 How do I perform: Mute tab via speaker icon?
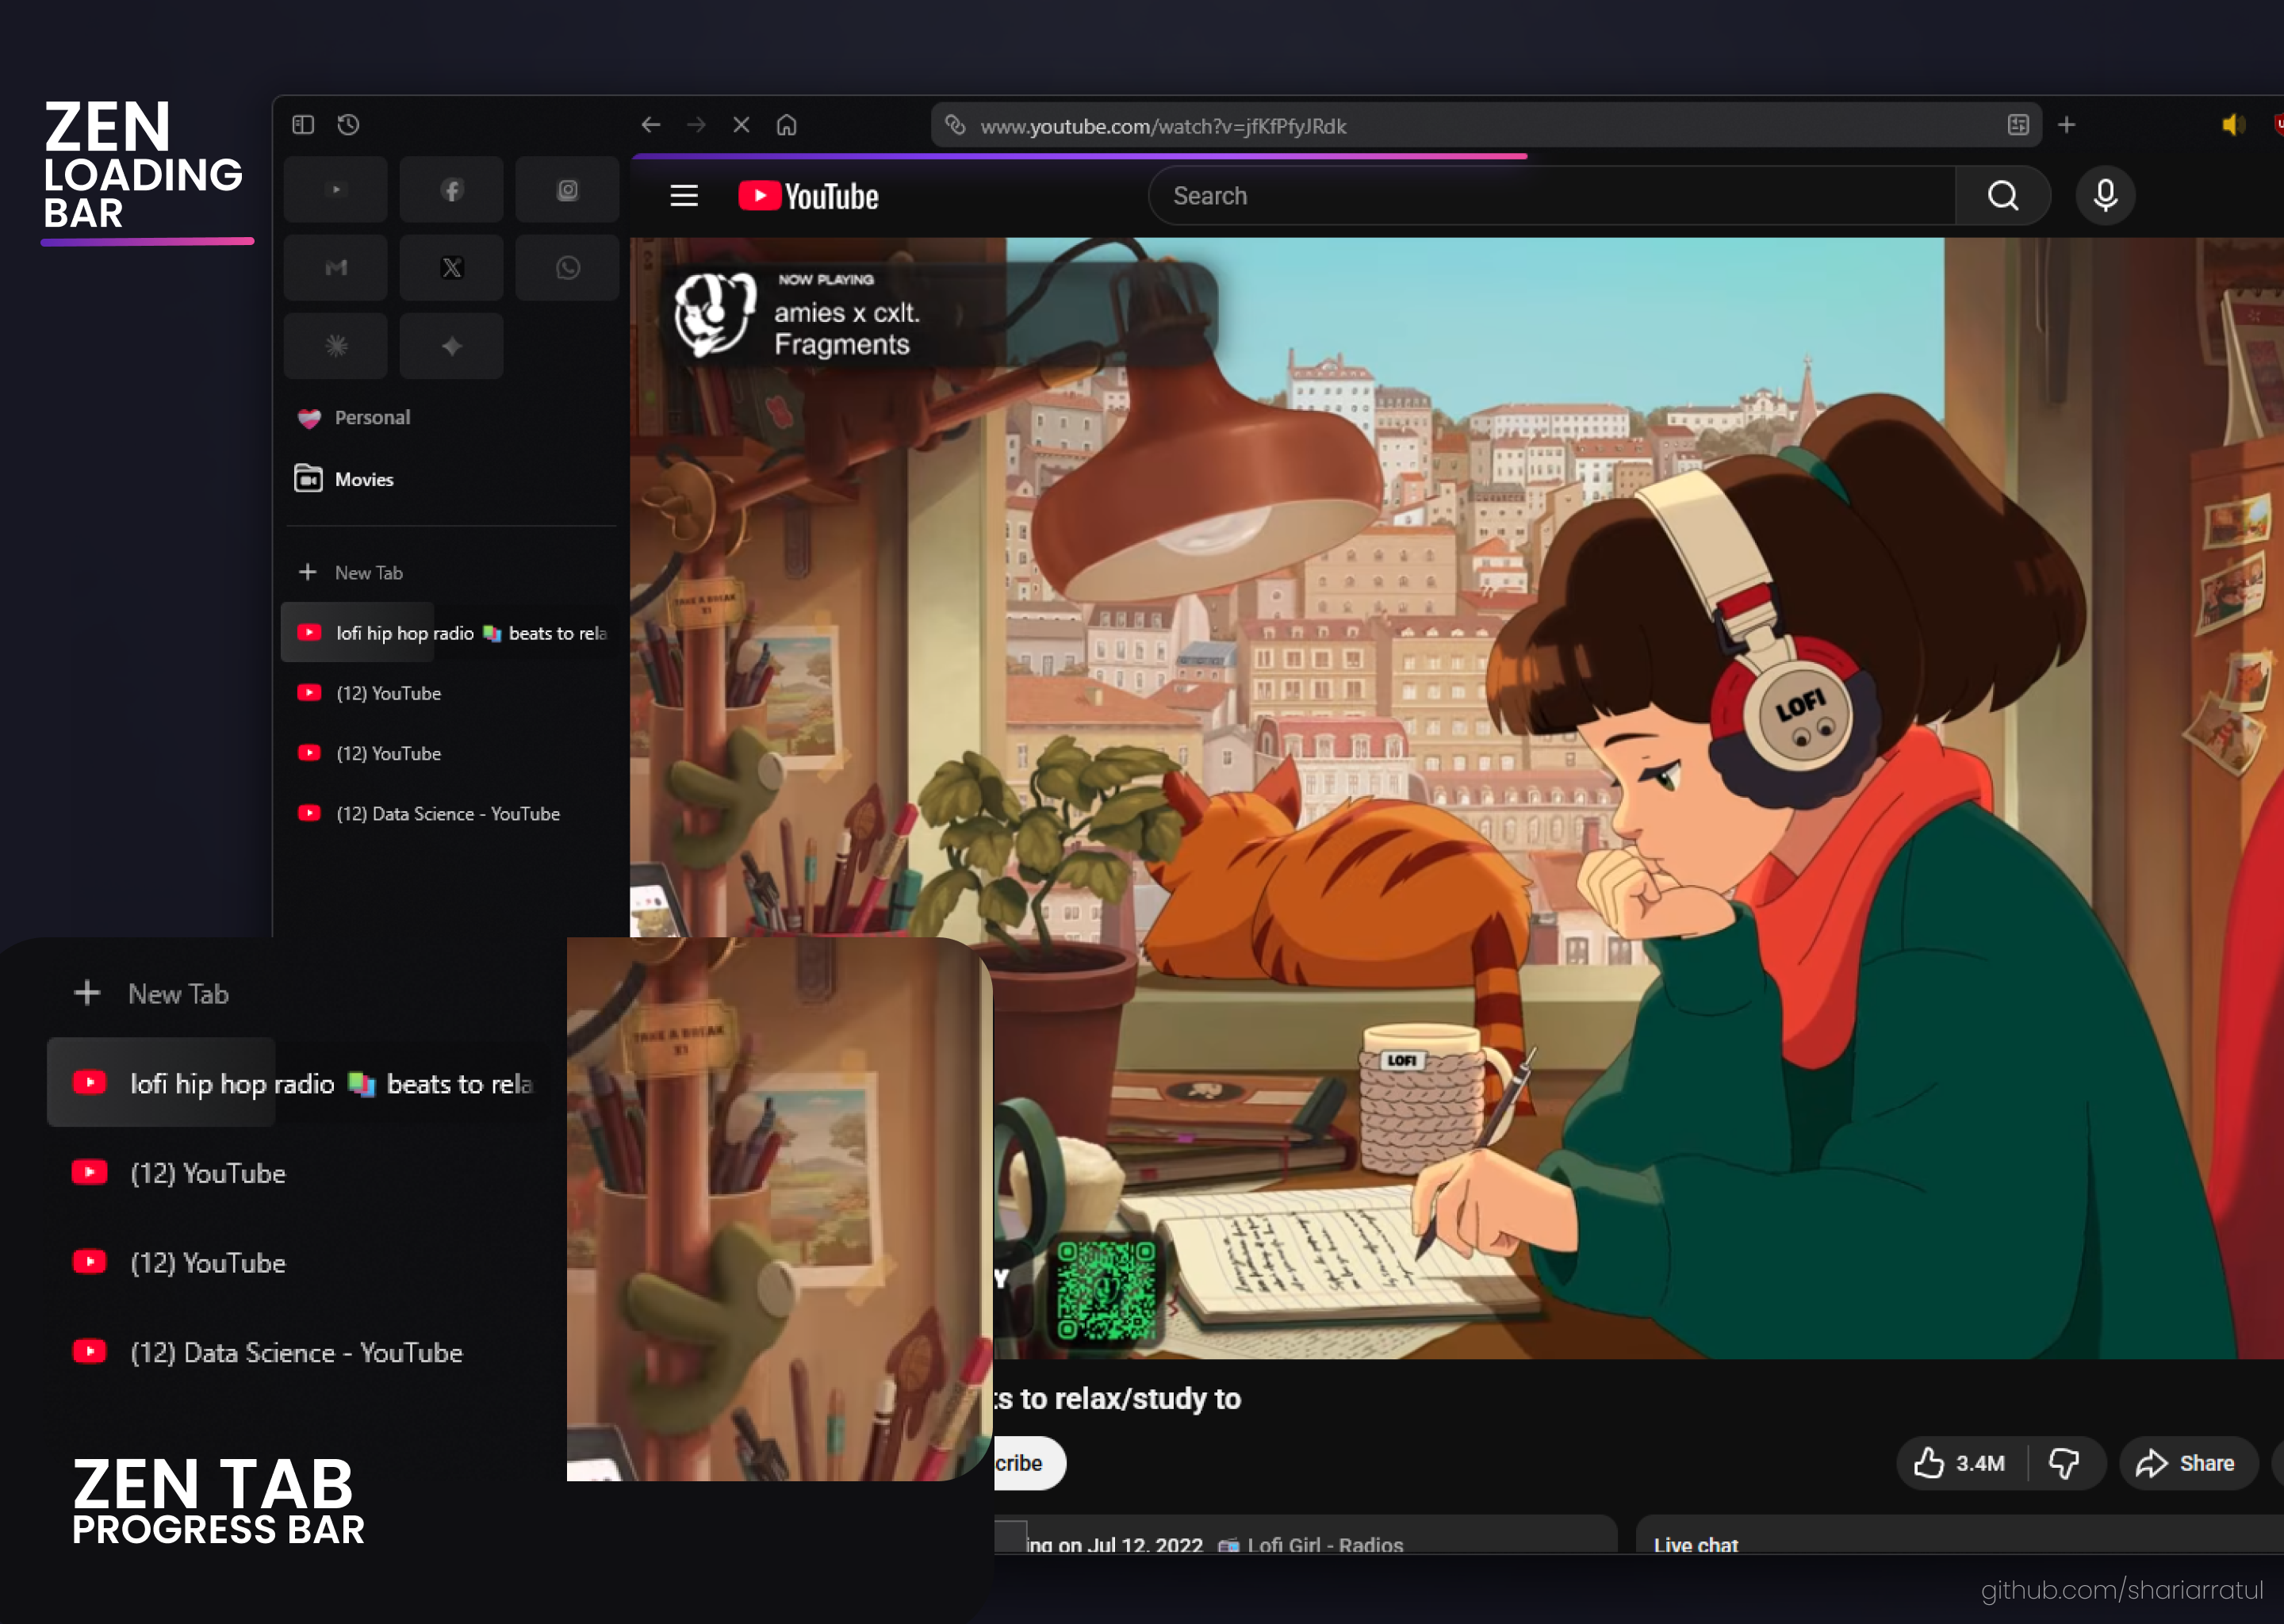[x=2232, y=125]
